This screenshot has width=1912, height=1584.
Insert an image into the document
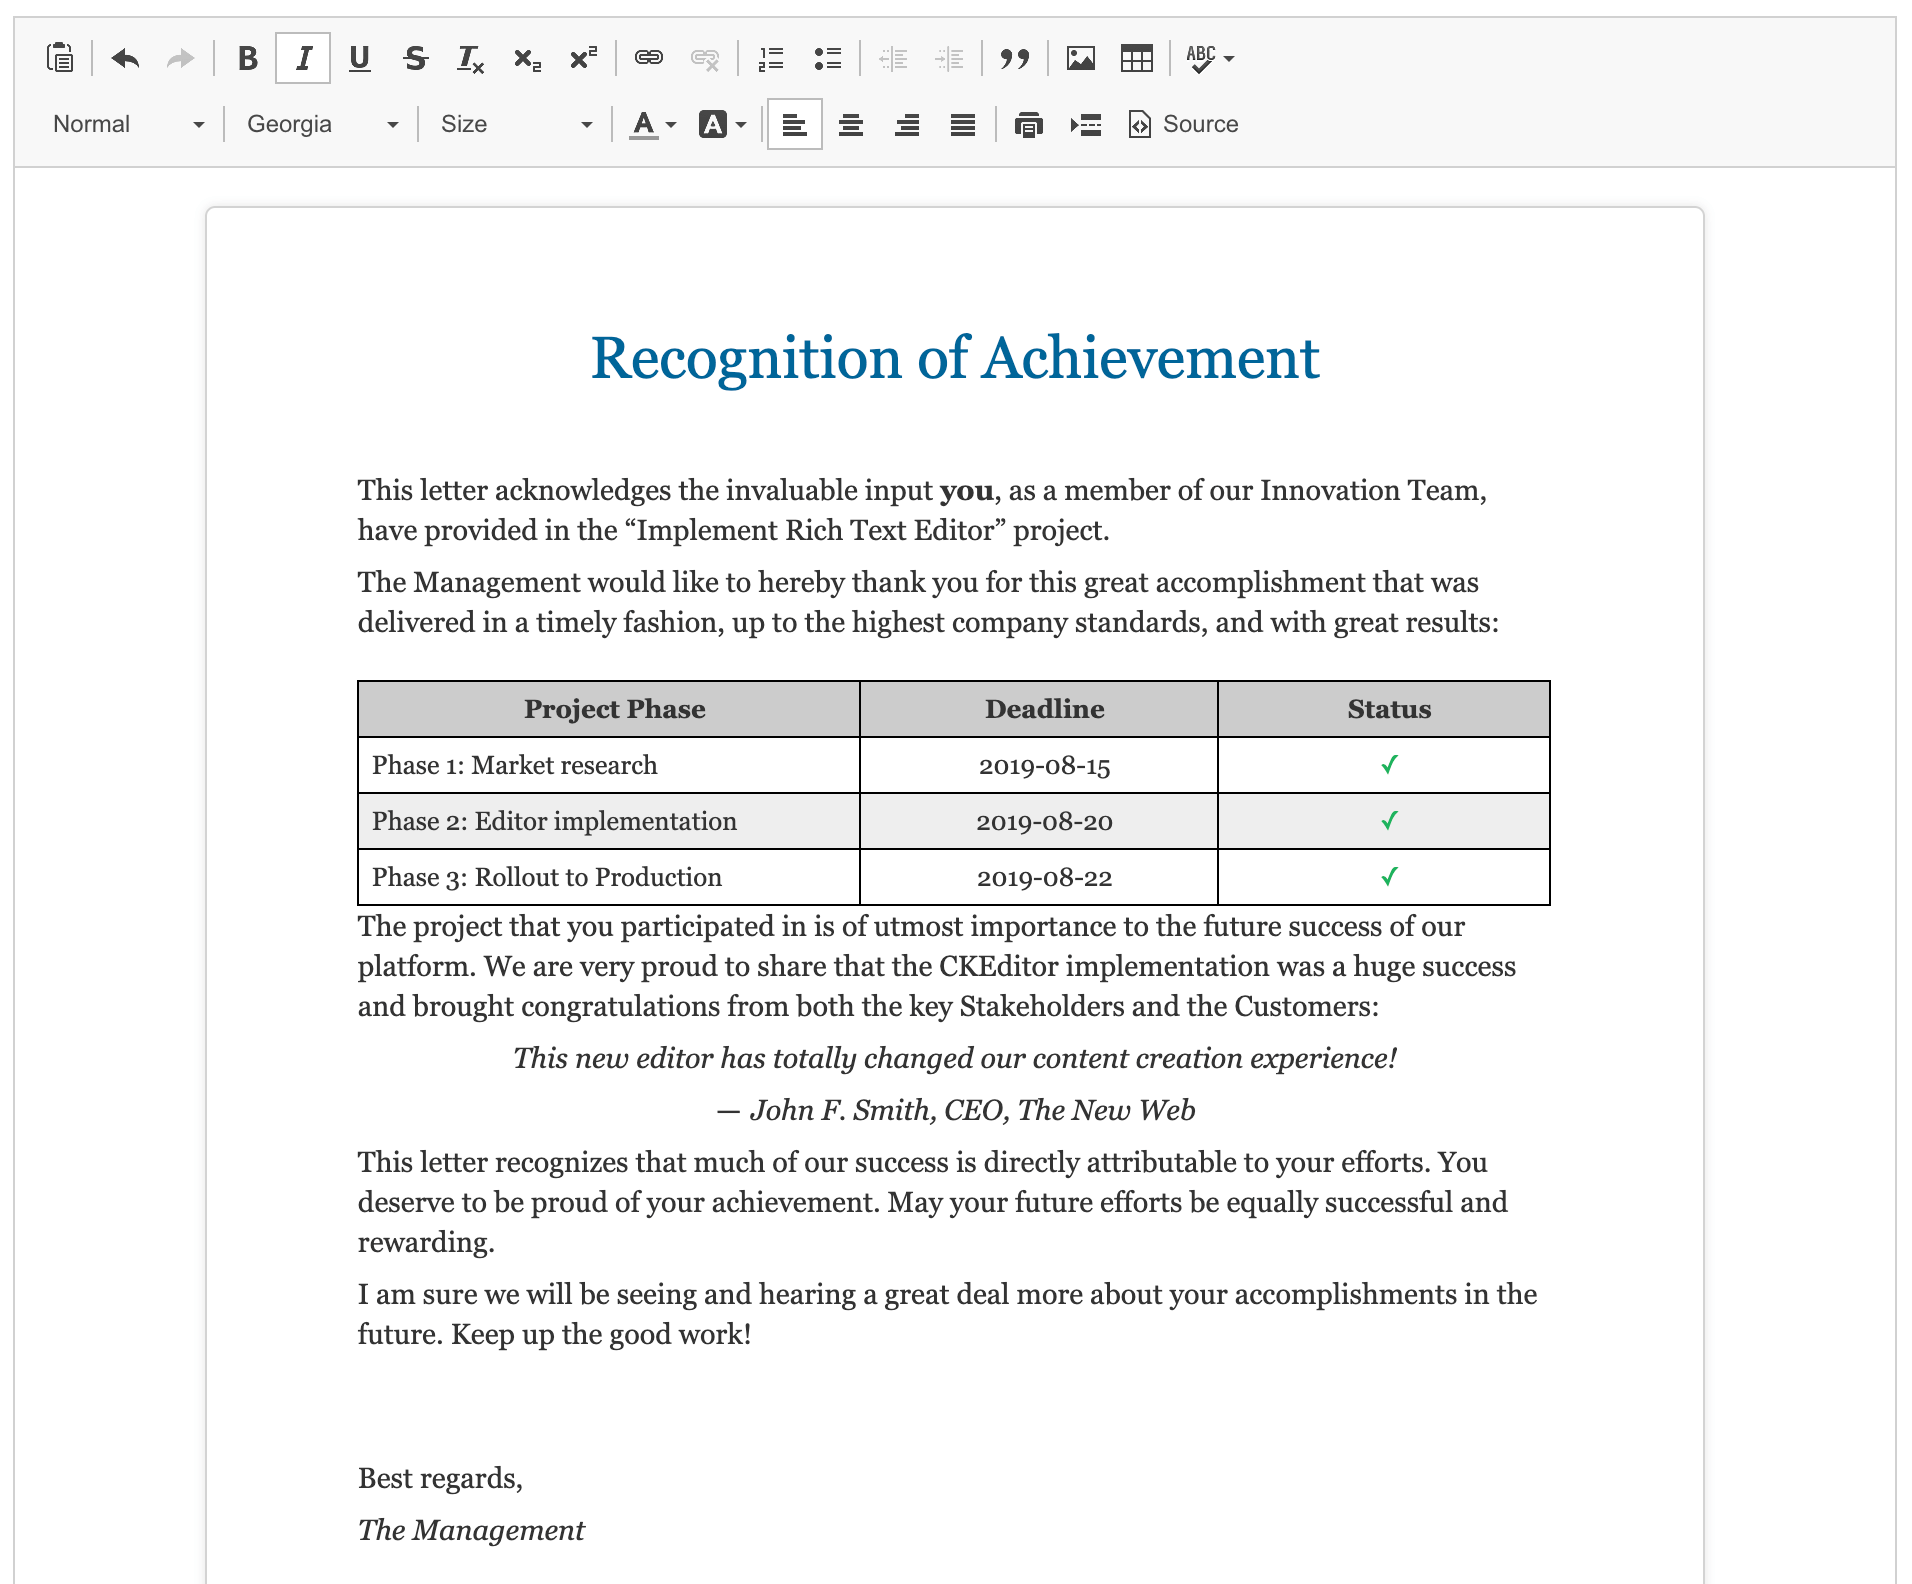tap(1080, 58)
